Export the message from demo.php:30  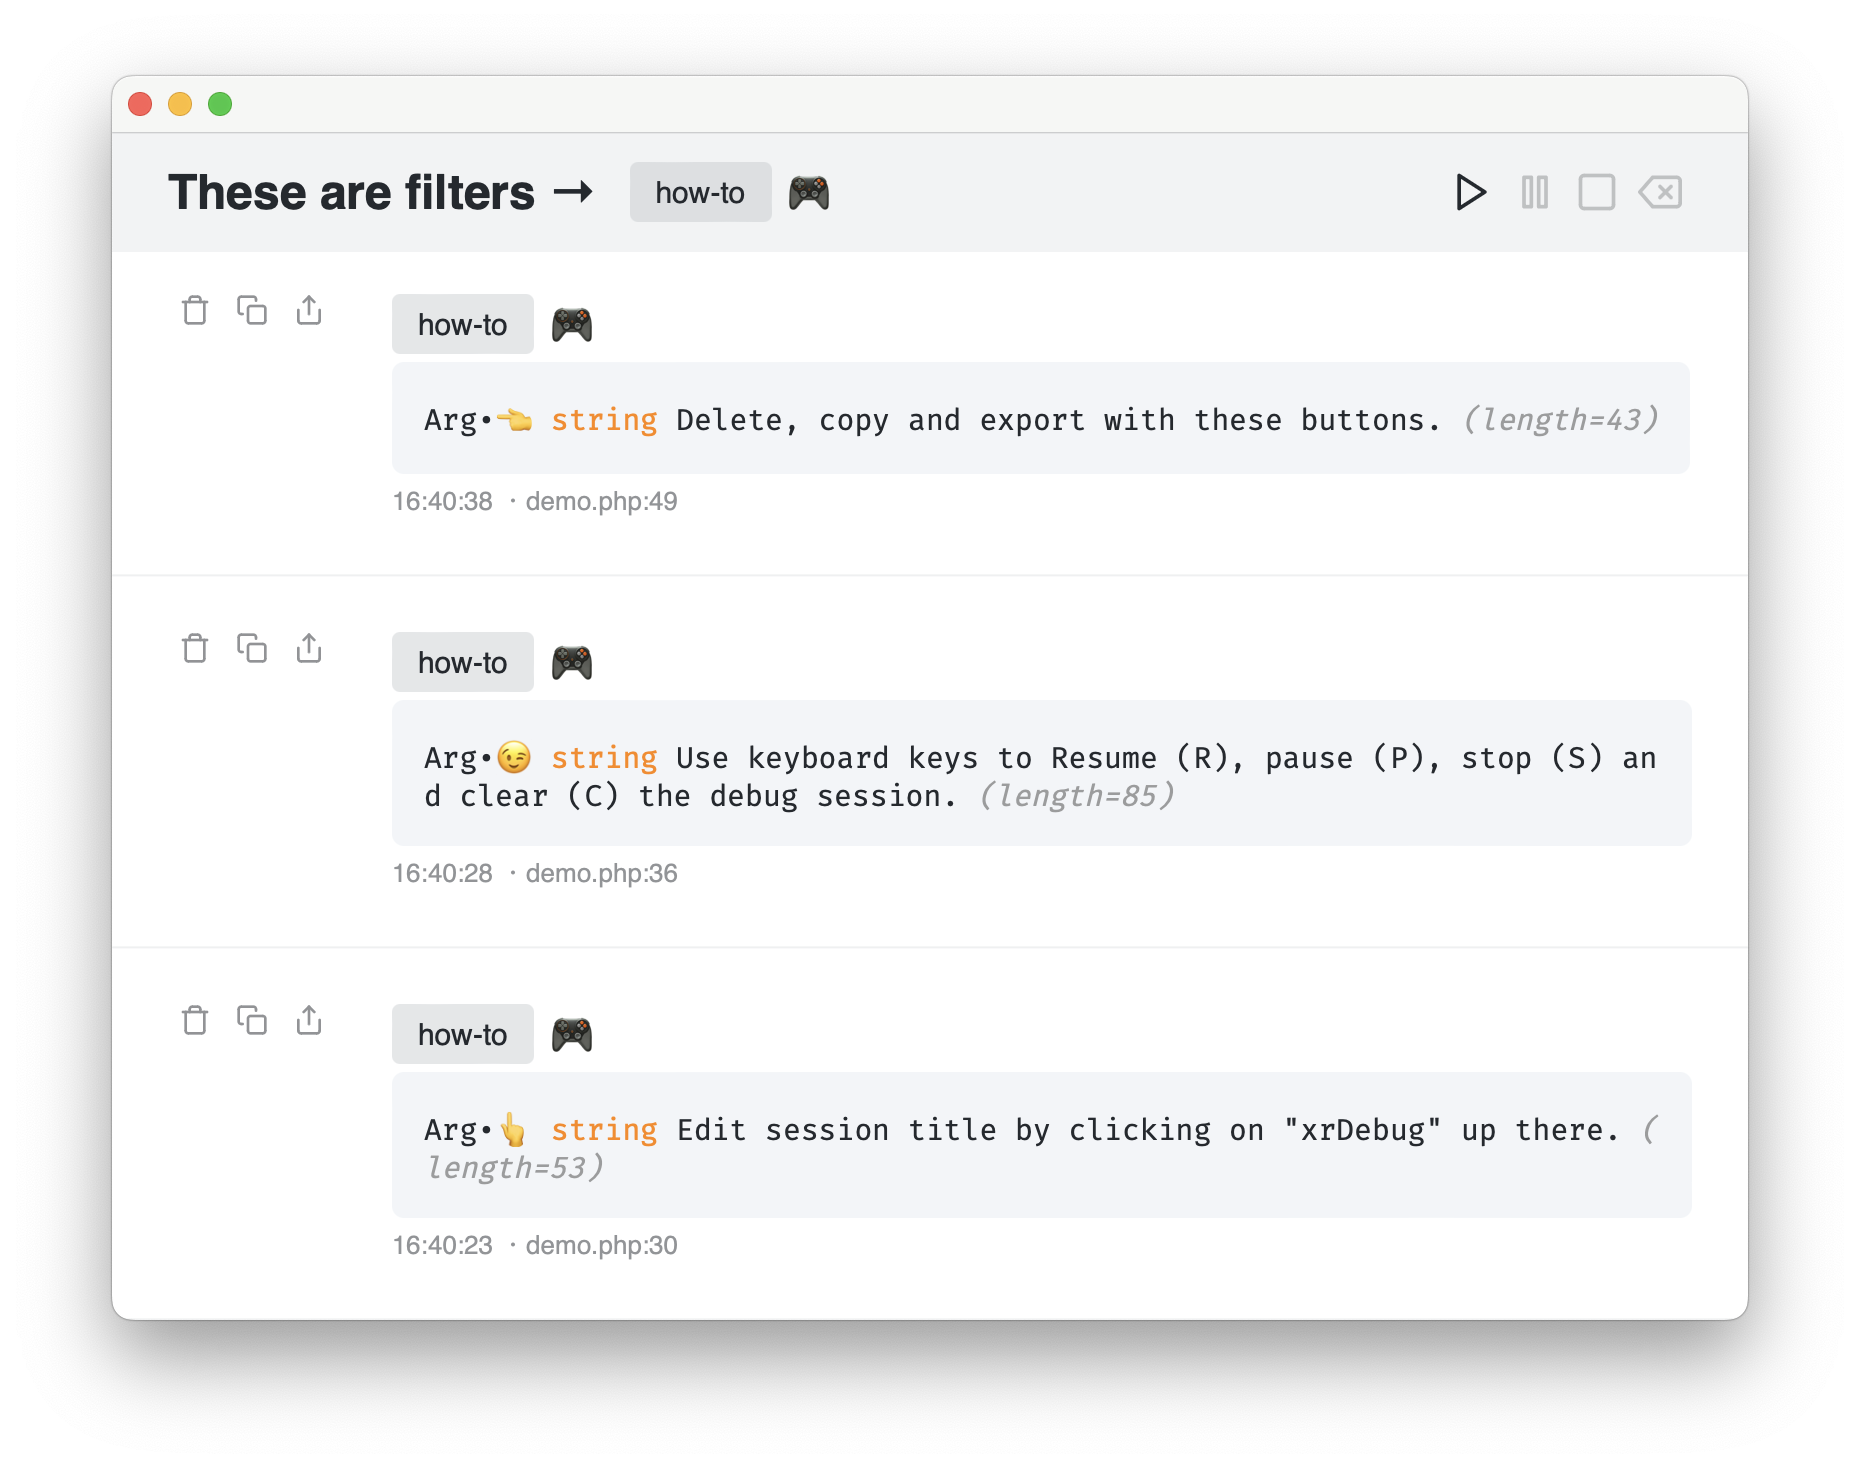coord(309,1020)
